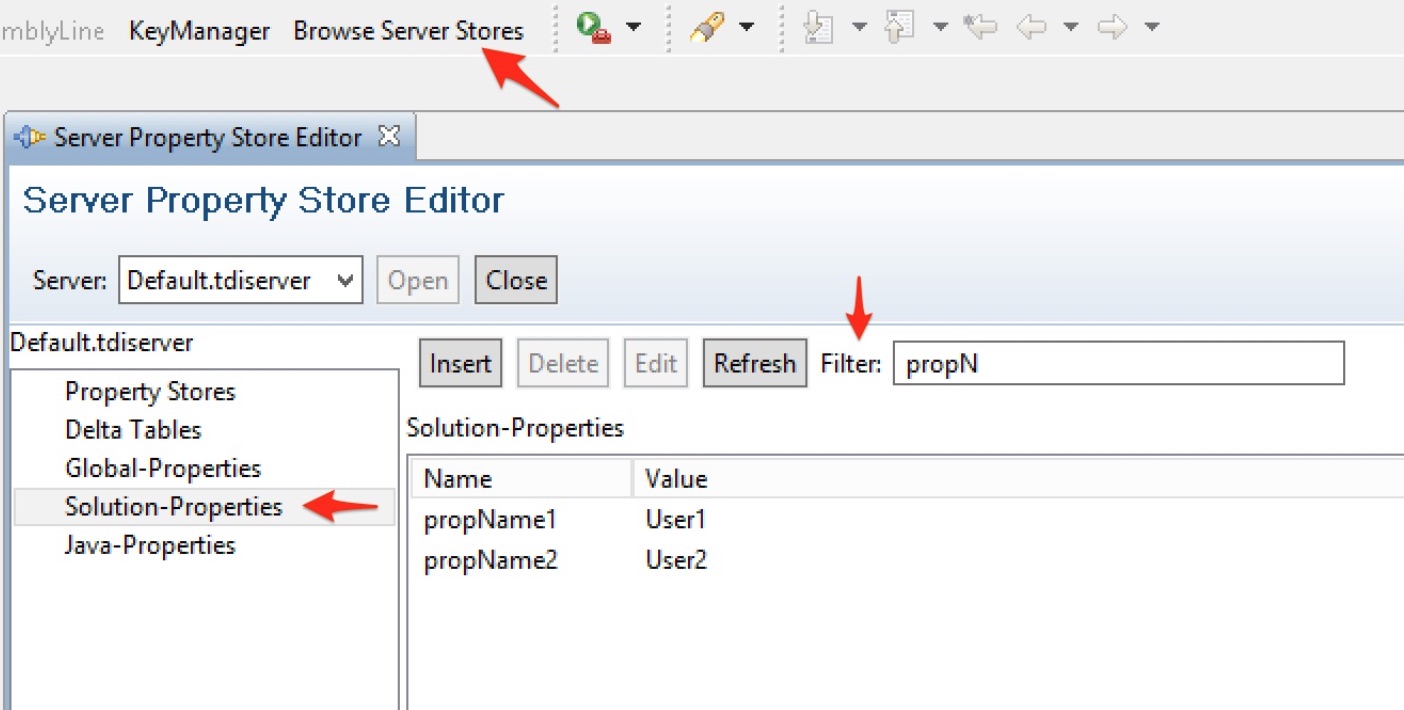Click into the Filter text field
The height and width of the screenshot is (710, 1404).
1118,364
